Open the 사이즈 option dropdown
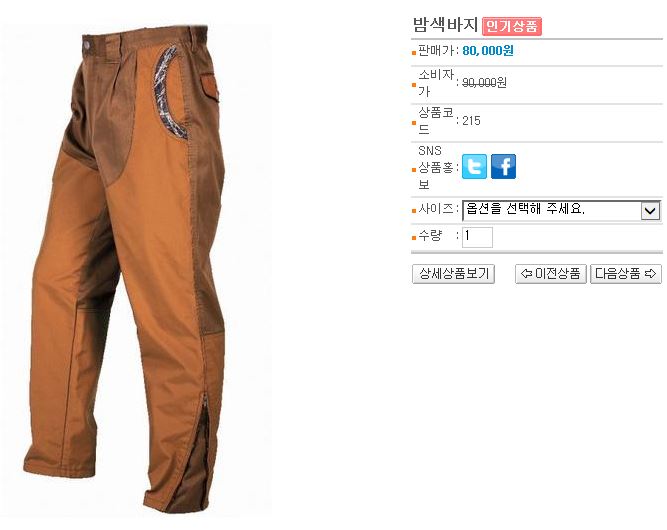This screenshot has width=667, height=530. point(562,211)
